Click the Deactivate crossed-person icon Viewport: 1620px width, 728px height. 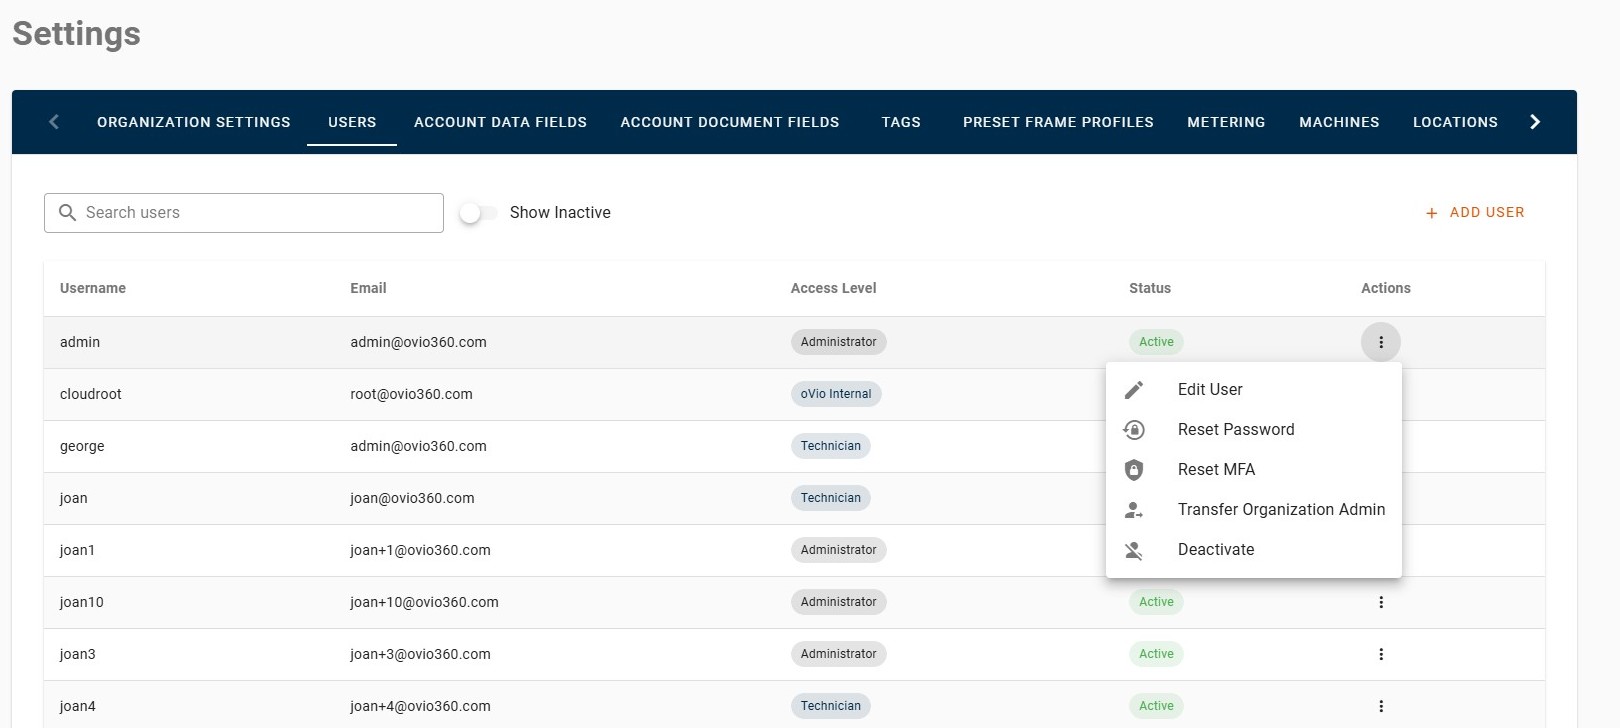[1134, 550]
